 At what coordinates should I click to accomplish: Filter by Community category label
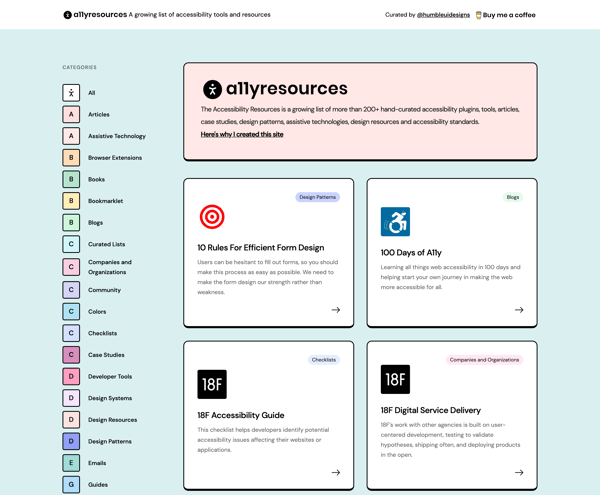[104, 290]
